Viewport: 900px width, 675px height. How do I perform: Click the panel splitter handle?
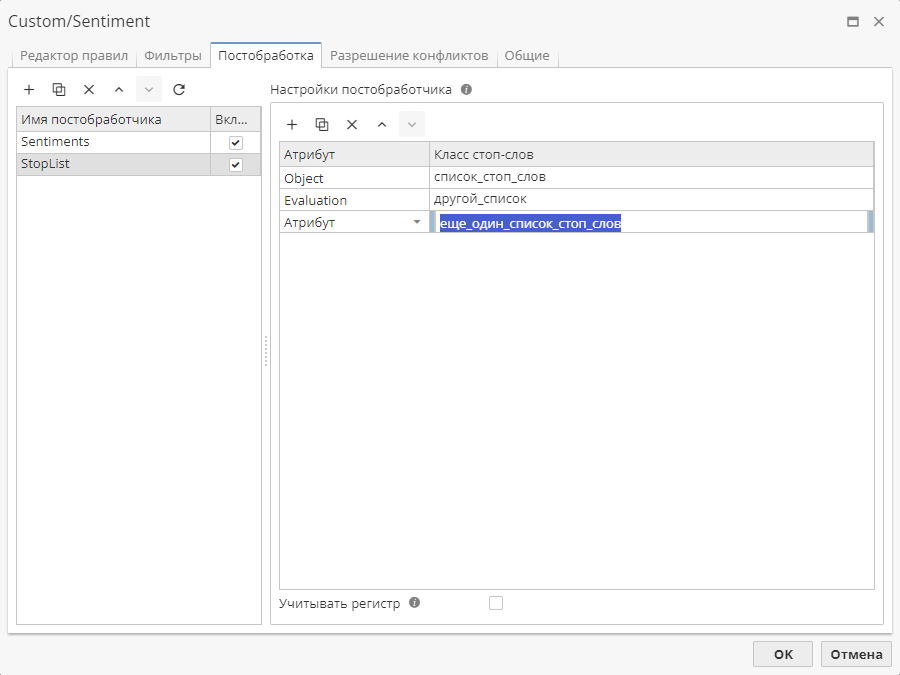266,351
